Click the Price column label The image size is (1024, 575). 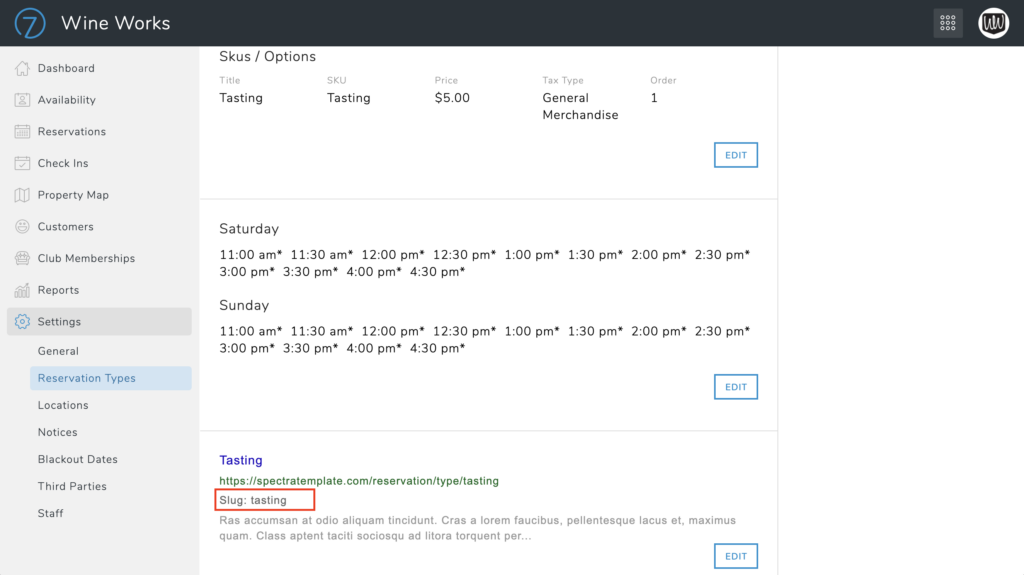(446, 80)
